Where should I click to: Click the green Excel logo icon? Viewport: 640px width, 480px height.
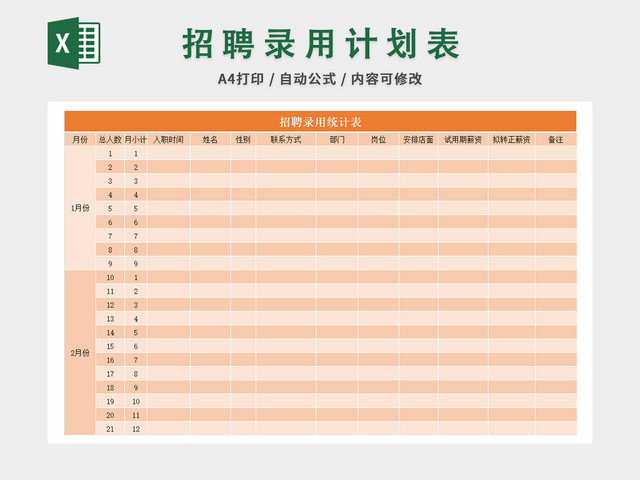(74, 43)
